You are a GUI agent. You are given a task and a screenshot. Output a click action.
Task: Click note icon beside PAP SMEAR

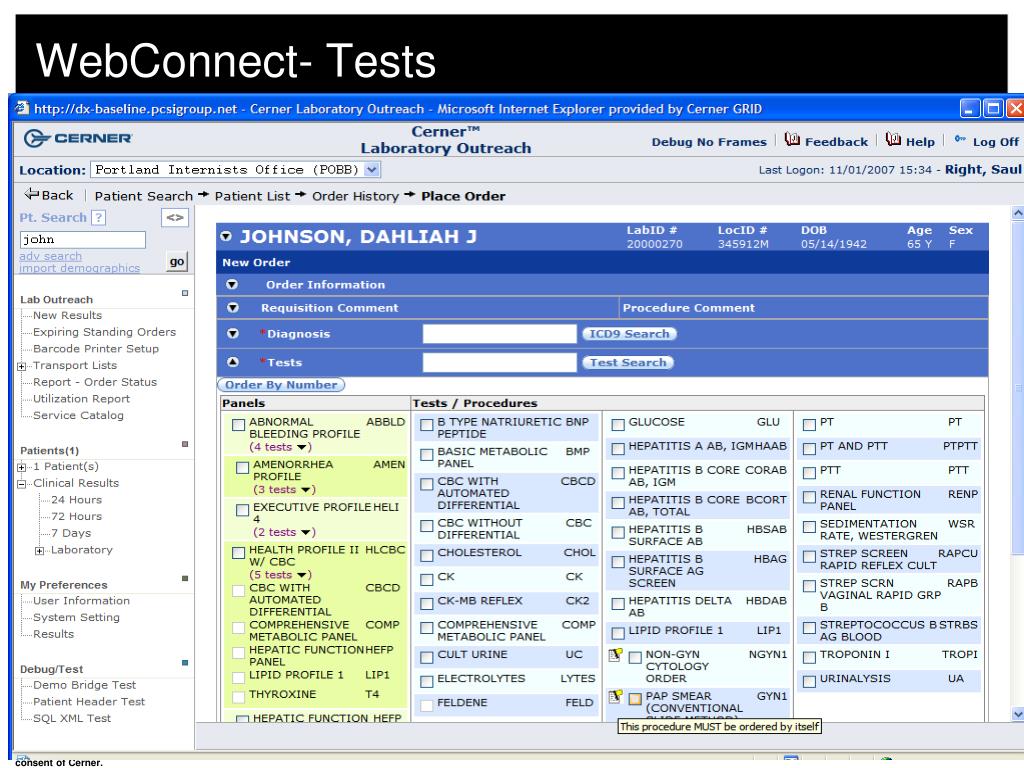tap(615, 697)
